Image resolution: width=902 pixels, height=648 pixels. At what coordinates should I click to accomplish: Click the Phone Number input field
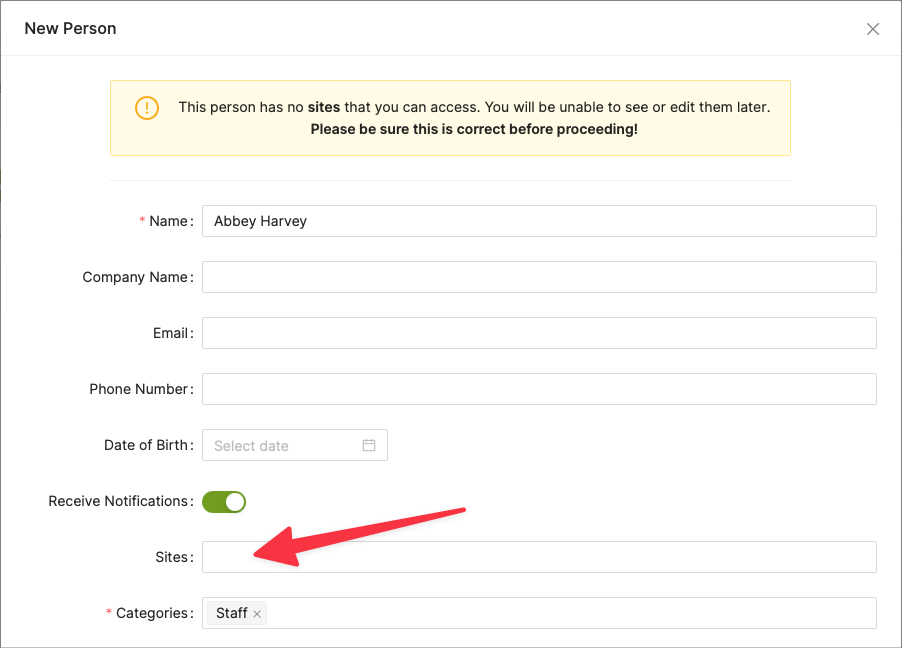tap(539, 389)
